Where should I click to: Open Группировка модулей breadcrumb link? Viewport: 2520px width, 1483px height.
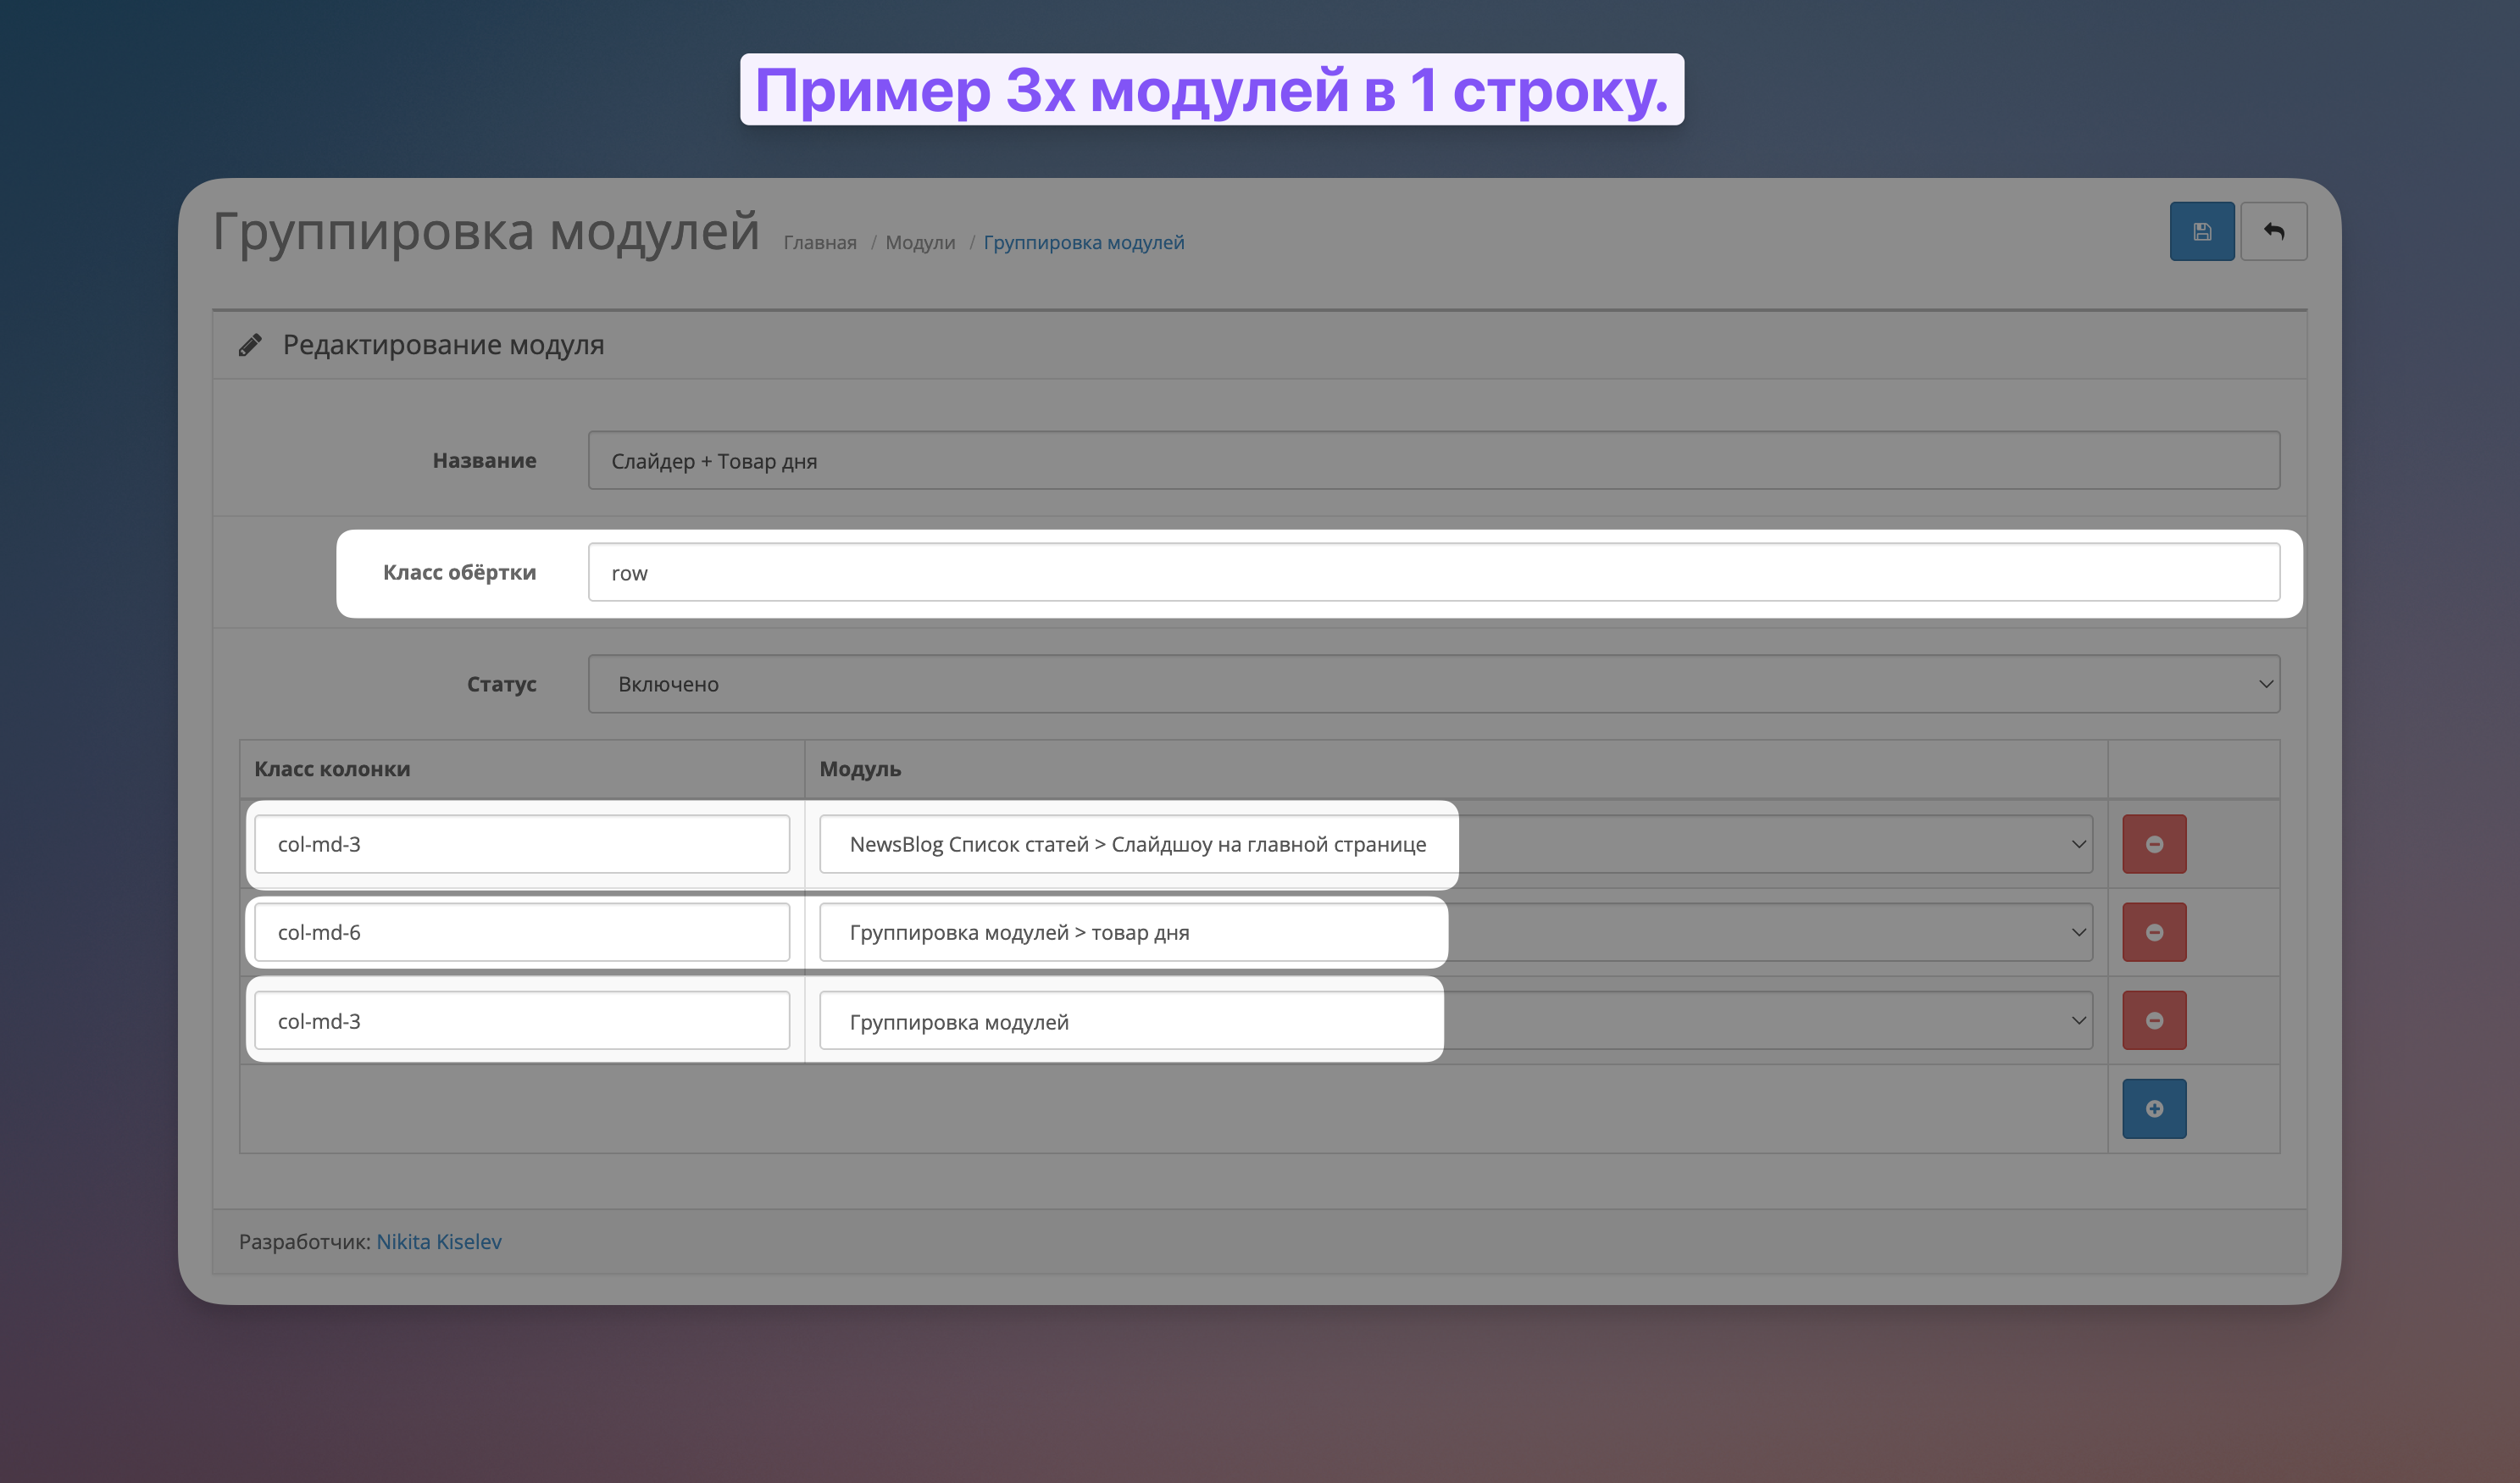pos(1084,243)
